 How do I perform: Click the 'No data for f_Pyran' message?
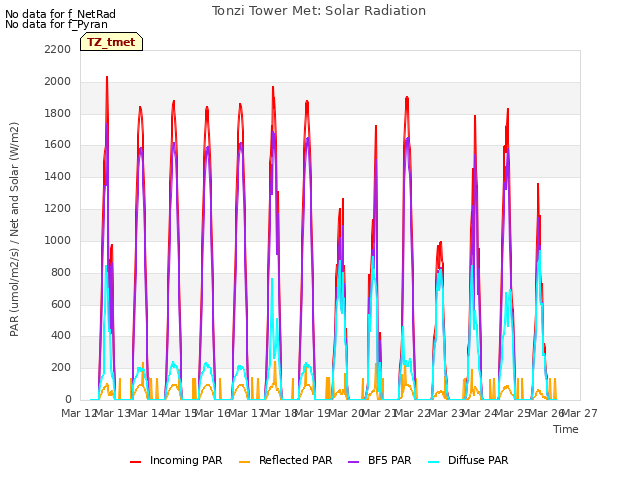(x=56, y=24)
